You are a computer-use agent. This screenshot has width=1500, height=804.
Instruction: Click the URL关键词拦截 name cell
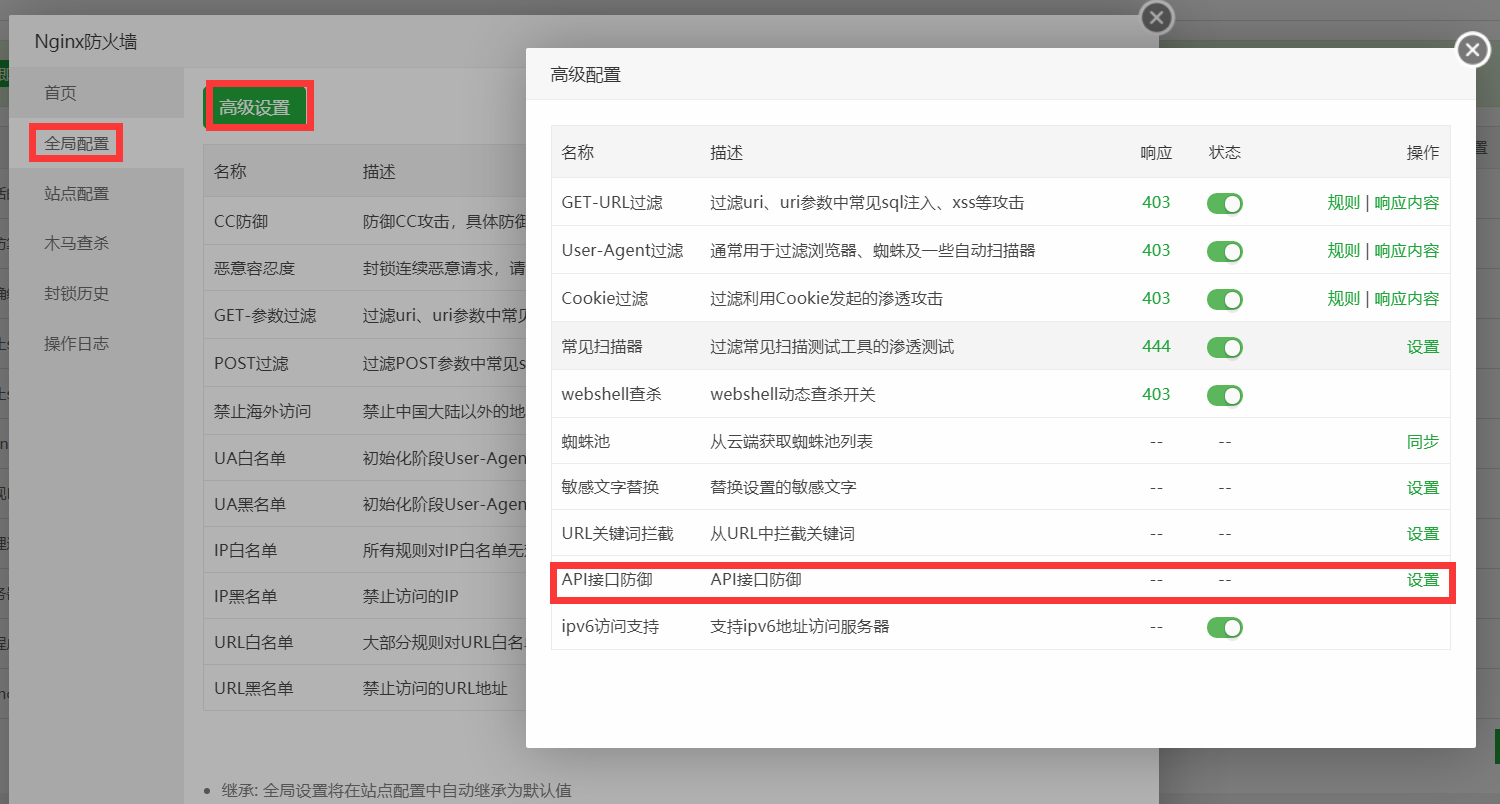point(618,533)
